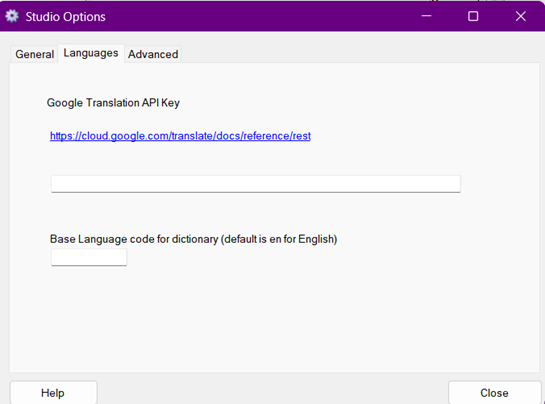This screenshot has width=545, height=404.
Task: Click the Base Language code input box
Action: [x=89, y=257]
